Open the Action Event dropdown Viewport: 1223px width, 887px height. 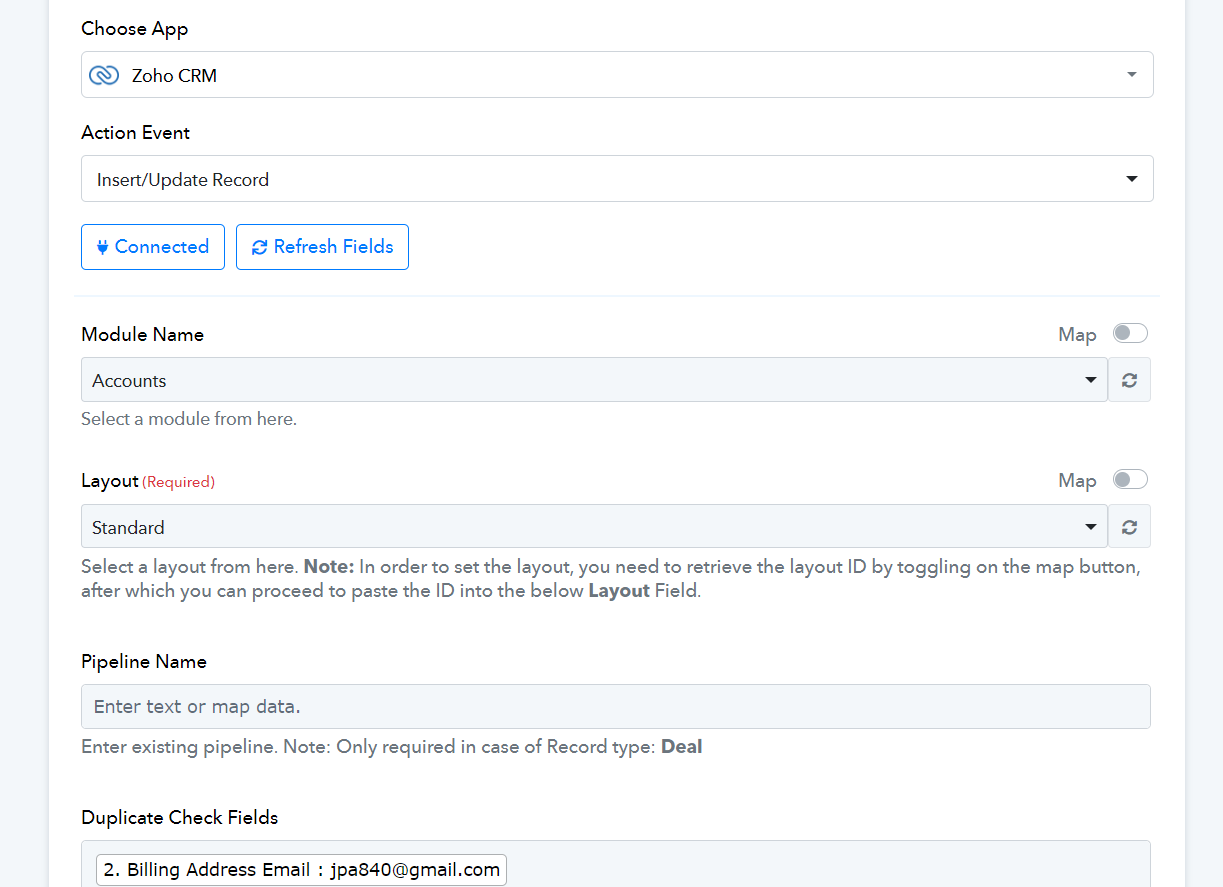617,179
